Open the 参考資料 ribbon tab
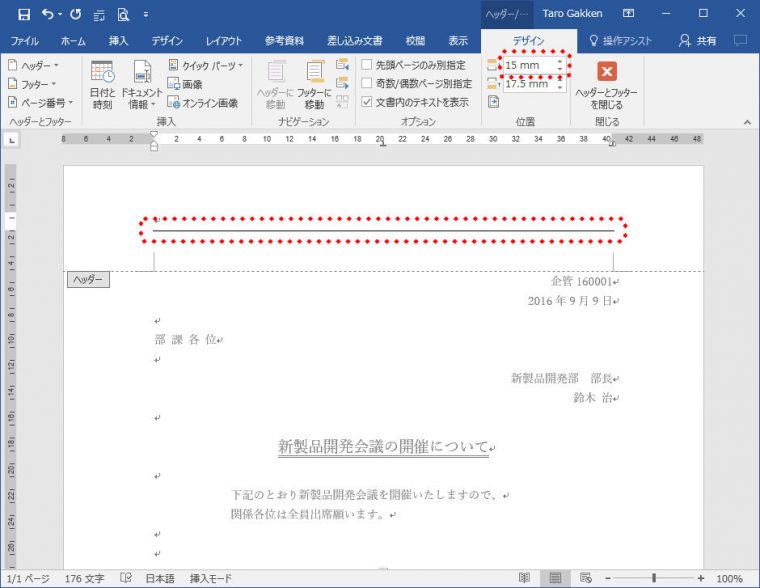The image size is (760, 588). pyautogui.click(x=284, y=41)
